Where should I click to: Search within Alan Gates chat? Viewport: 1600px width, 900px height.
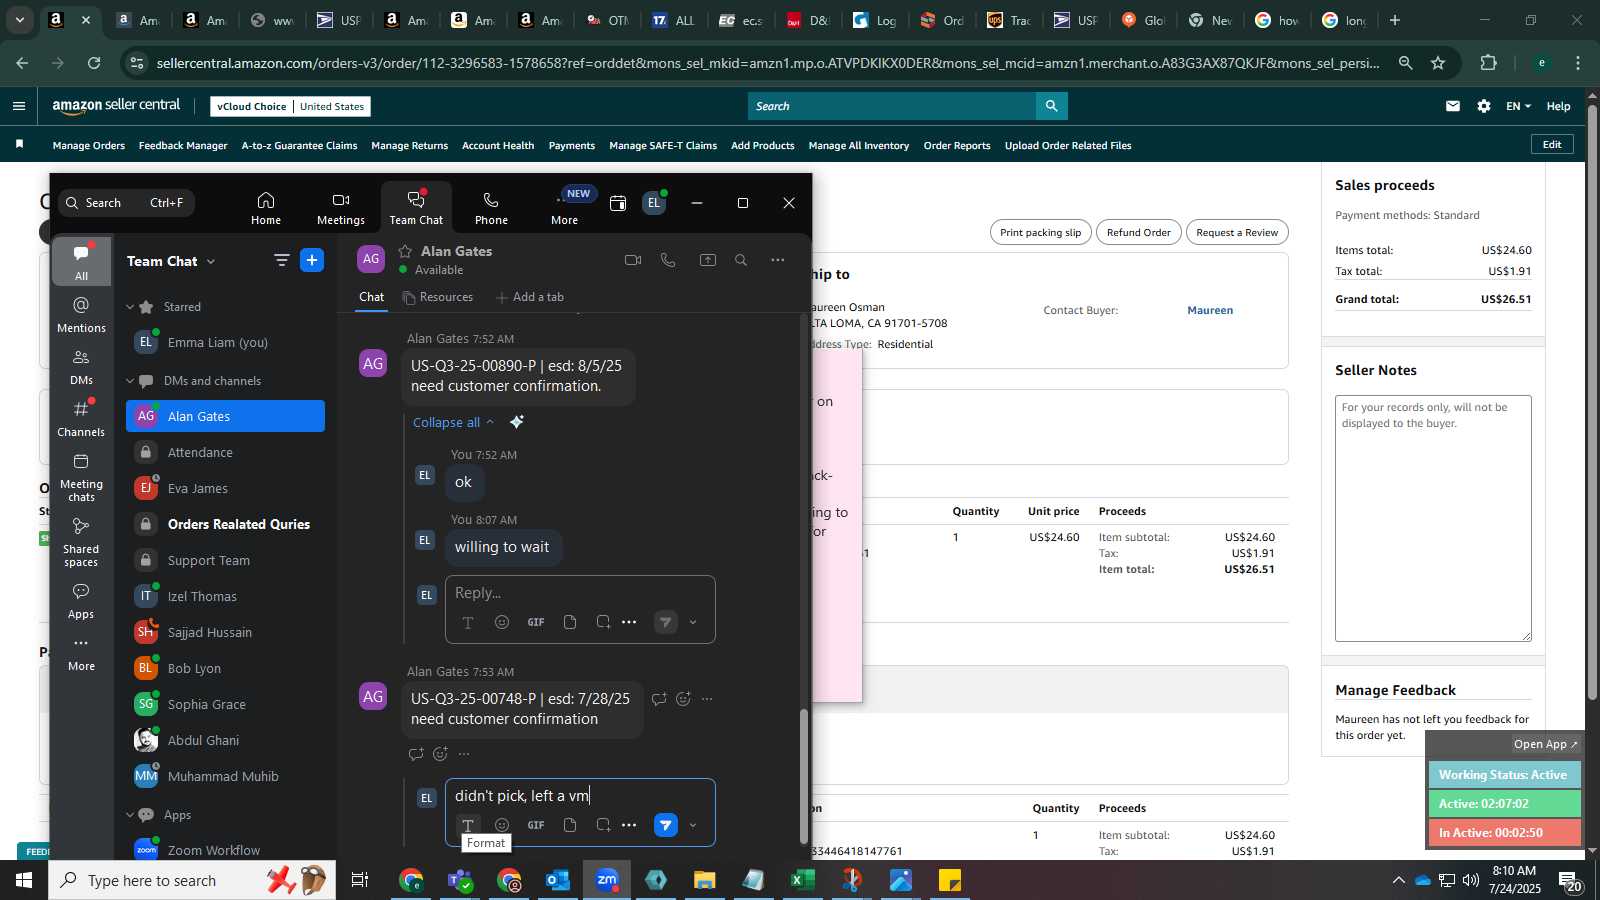click(741, 260)
